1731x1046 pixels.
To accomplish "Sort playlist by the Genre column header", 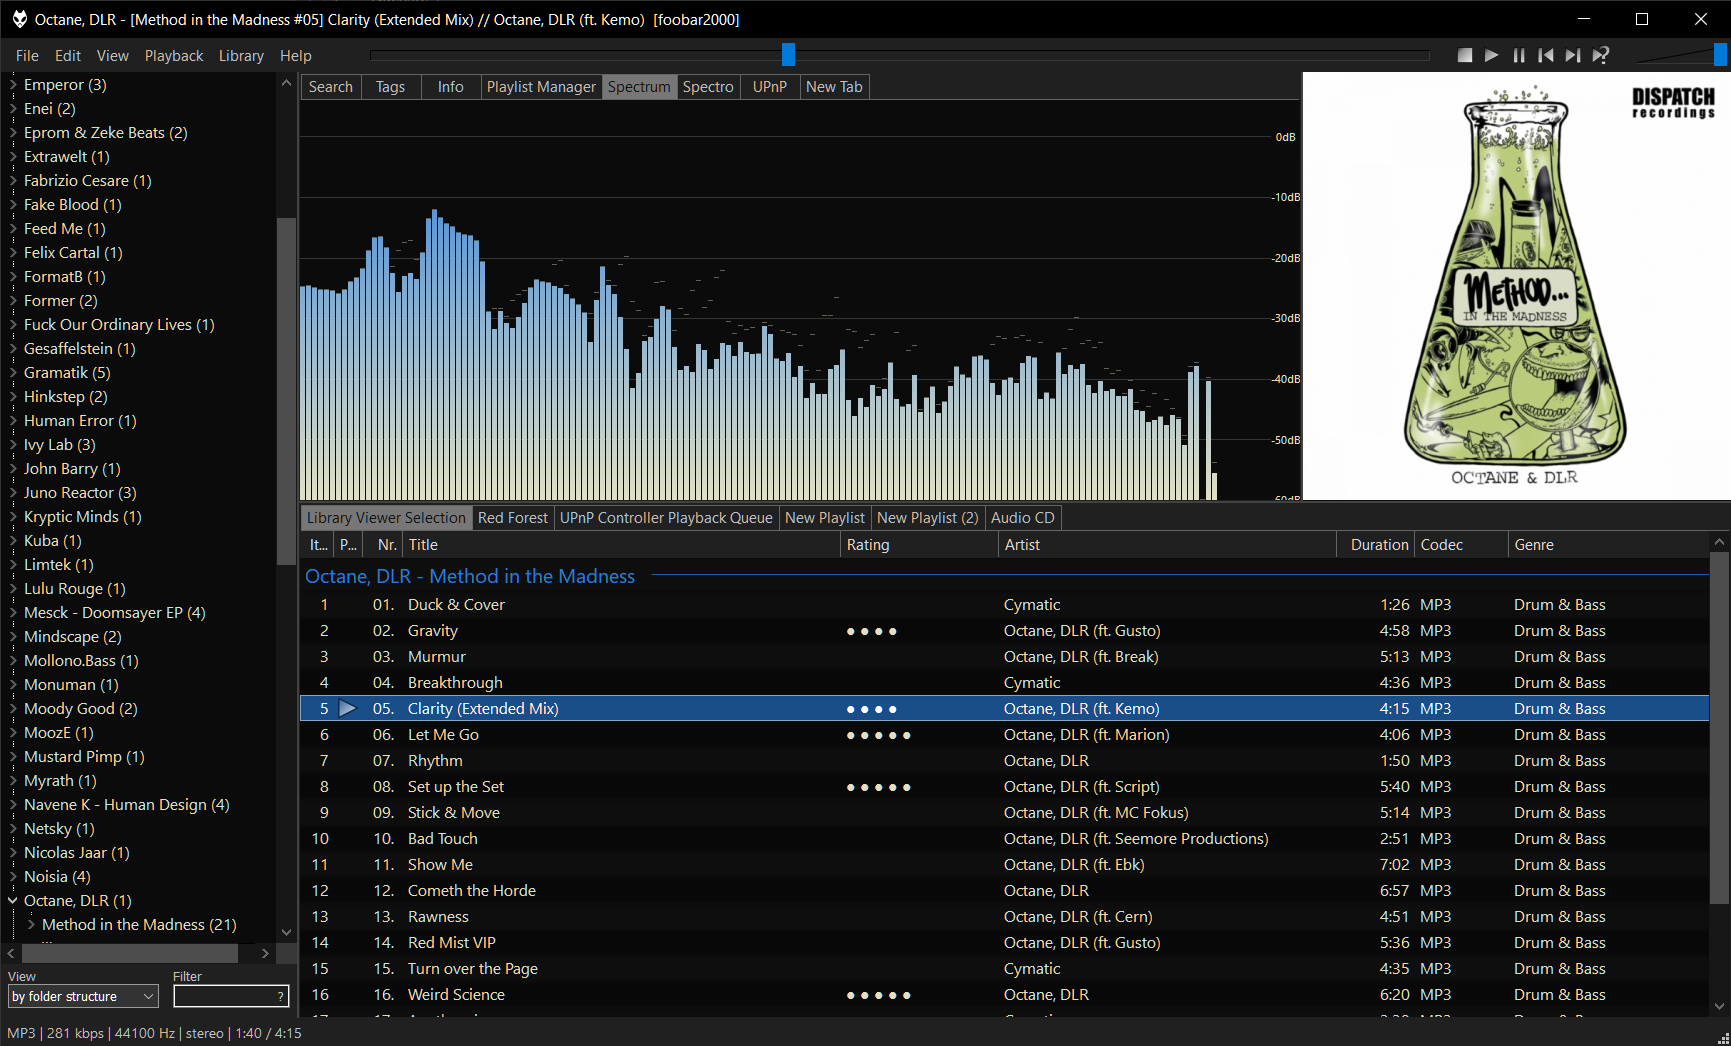I will [1609, 545].
